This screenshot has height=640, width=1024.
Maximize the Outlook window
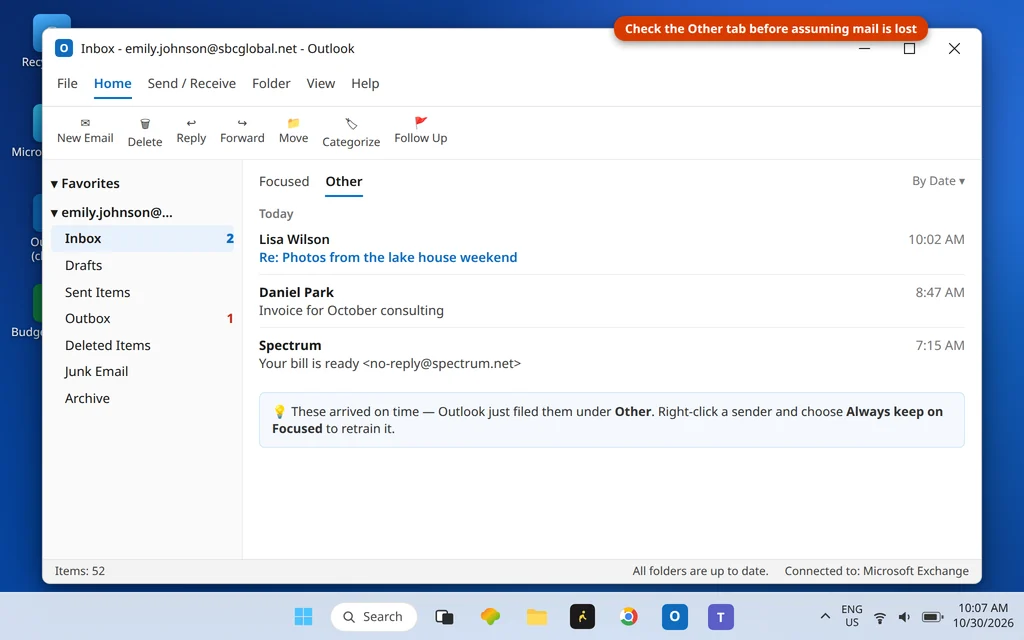point(909,48)
